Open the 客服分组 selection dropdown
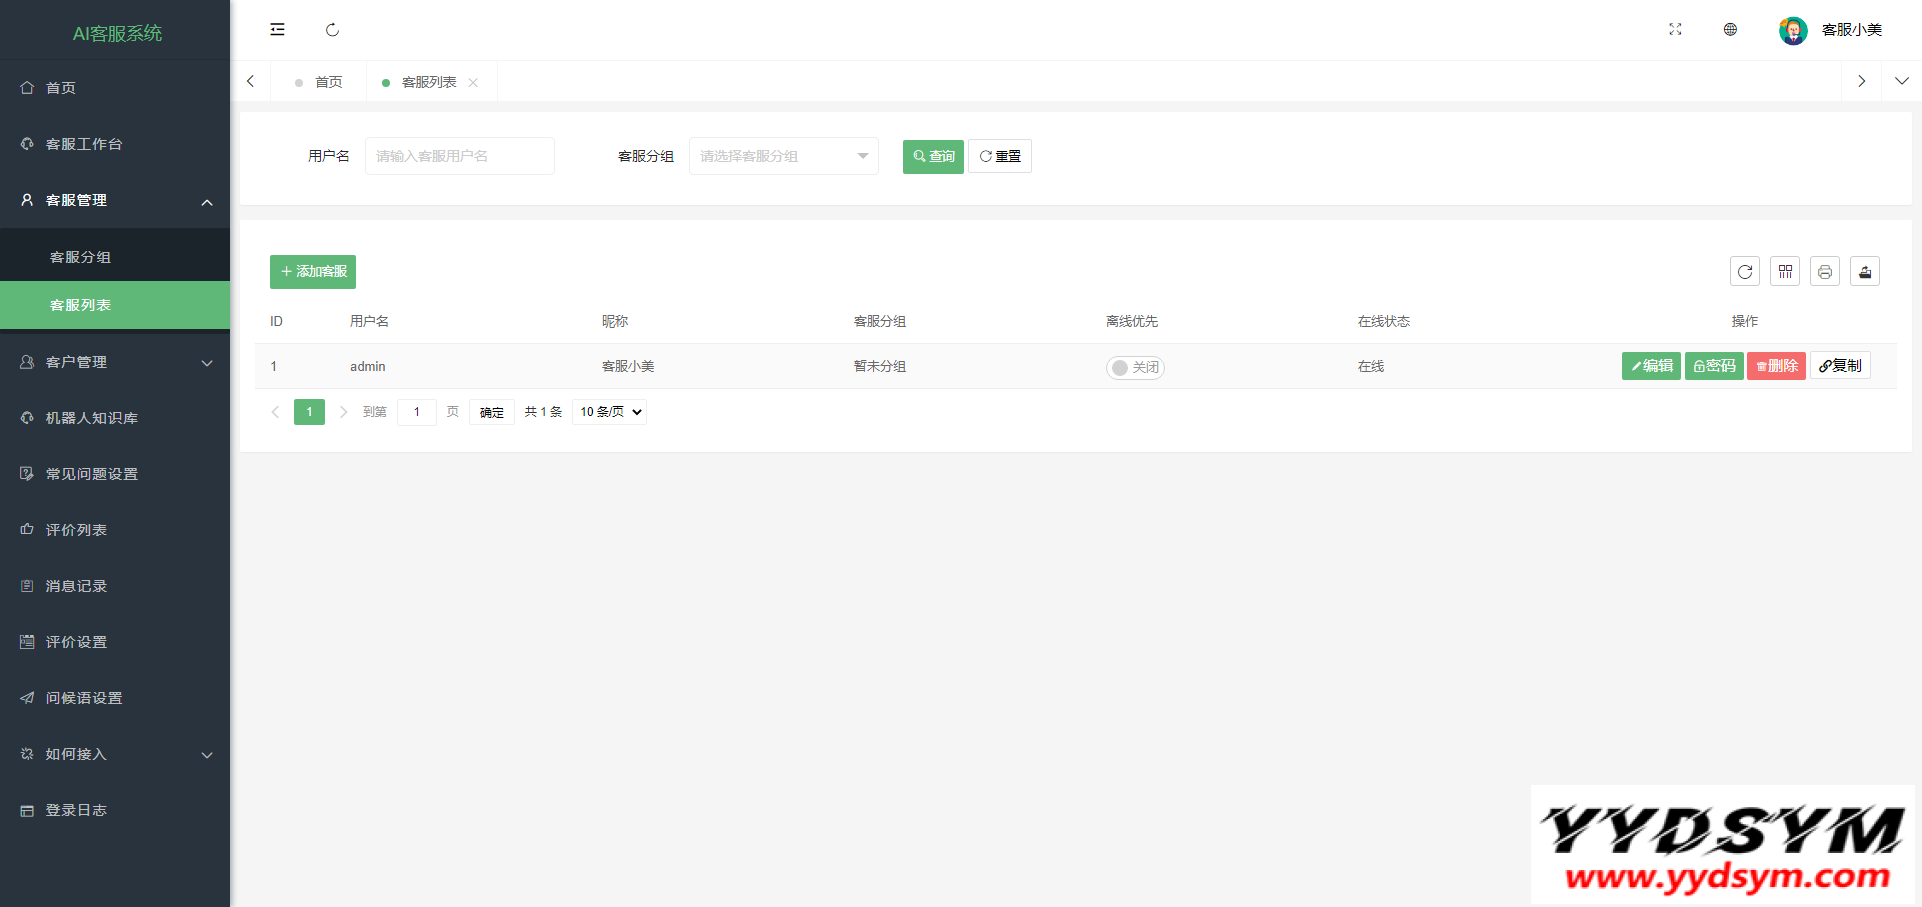The width and height of the screenshot is (1922, 907). click(x=783, y=156)
